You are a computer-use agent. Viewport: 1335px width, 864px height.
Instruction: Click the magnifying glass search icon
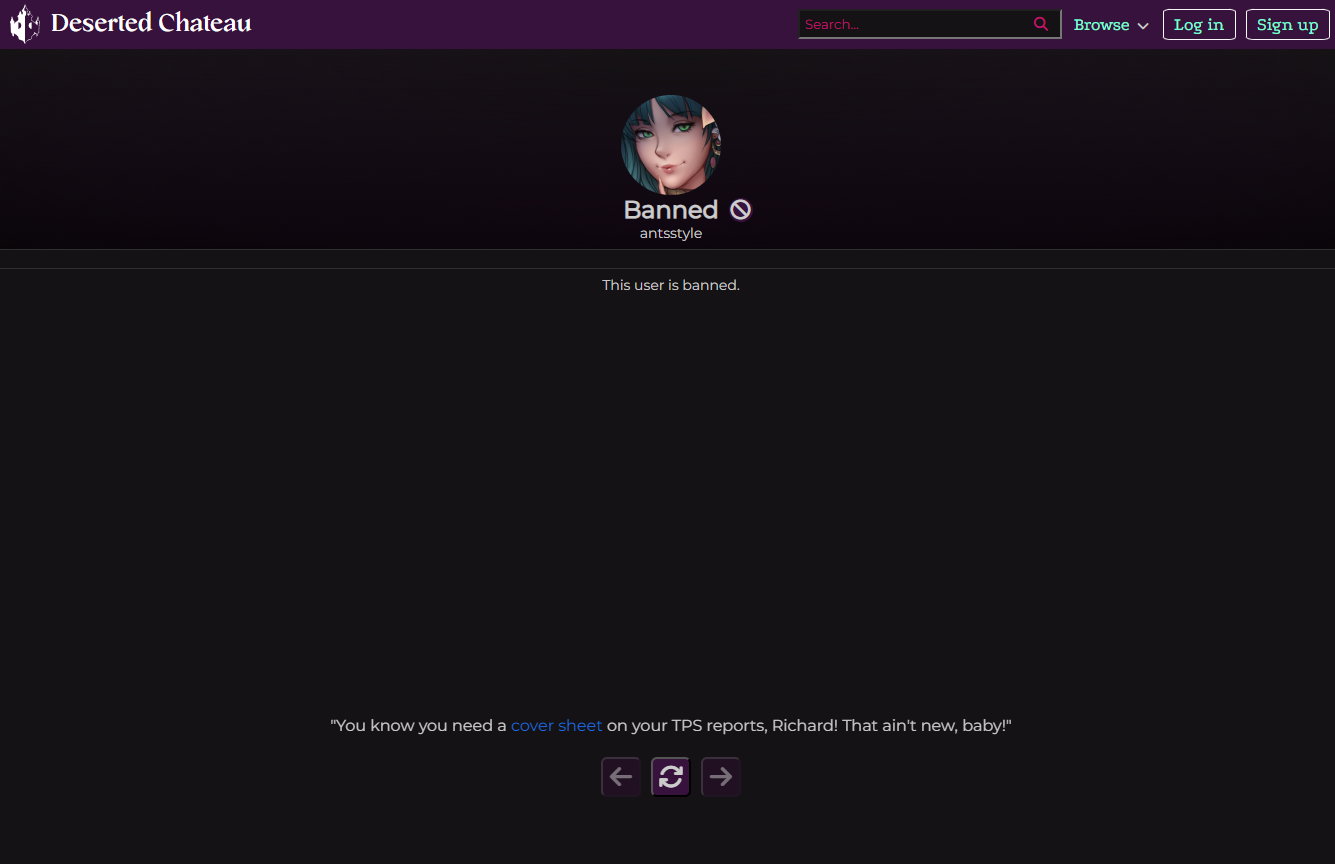tap(1041, 24)
